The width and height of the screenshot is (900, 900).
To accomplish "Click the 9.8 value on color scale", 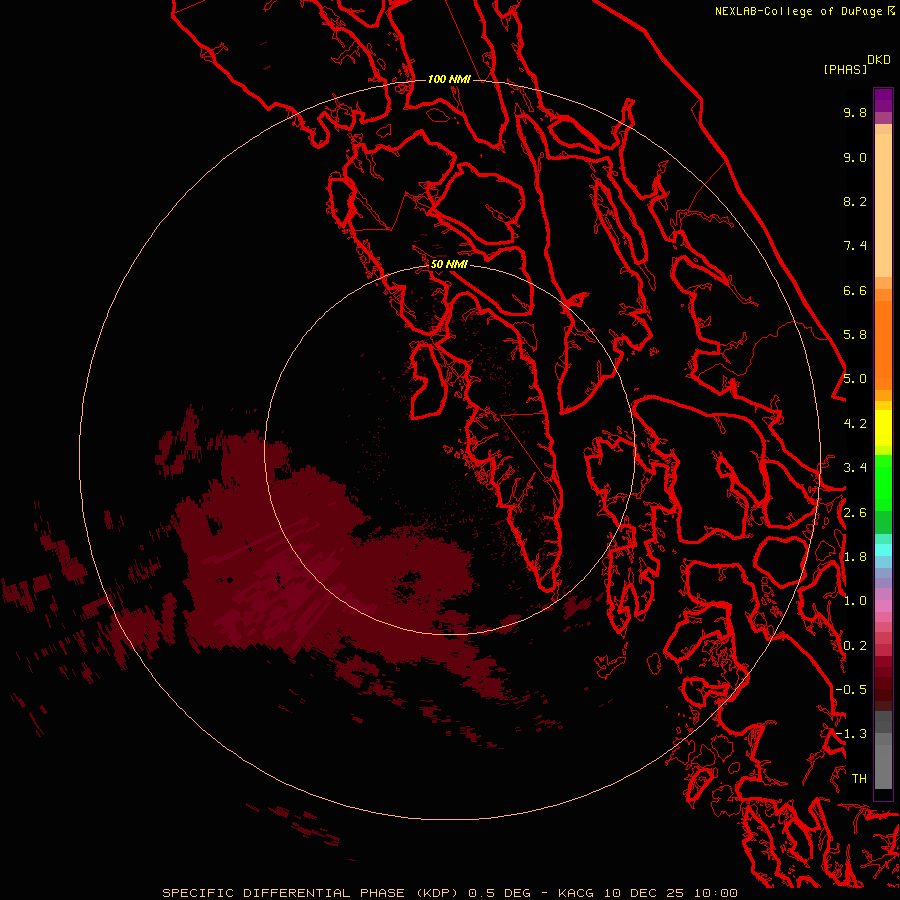I will (855, 112).
